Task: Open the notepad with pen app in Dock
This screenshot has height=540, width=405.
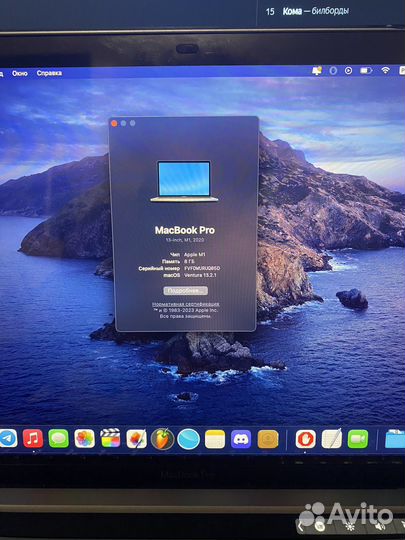Action: pyautogui.click(x=332, y=439)
